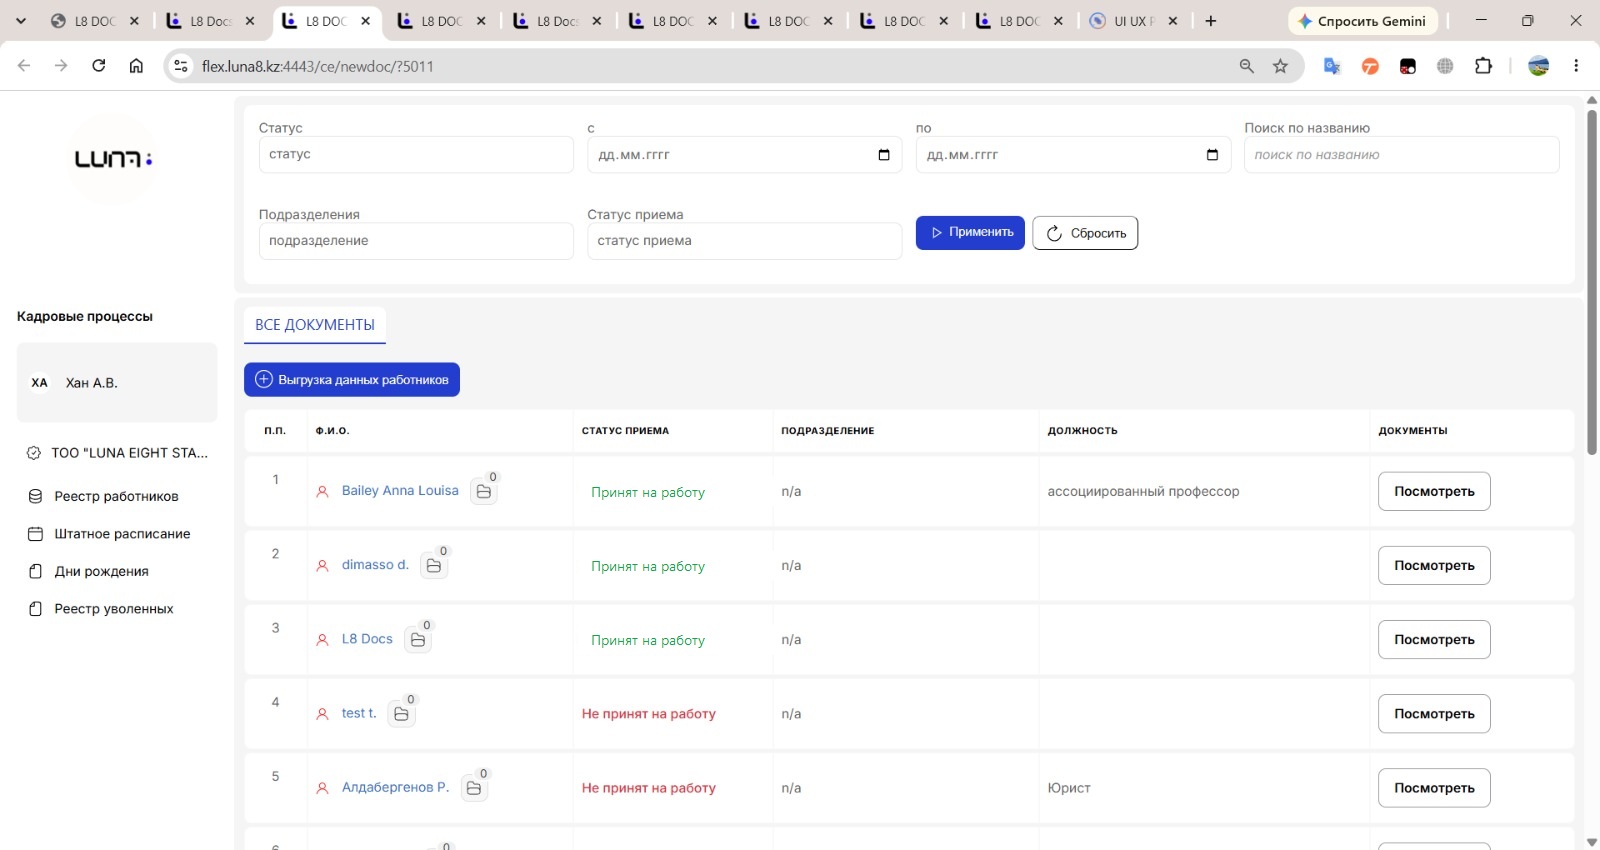Open Штатное расписание in sidebar
Image resolution: width=1600 pixels, height=850 pixels.
(x=122, y=534)
